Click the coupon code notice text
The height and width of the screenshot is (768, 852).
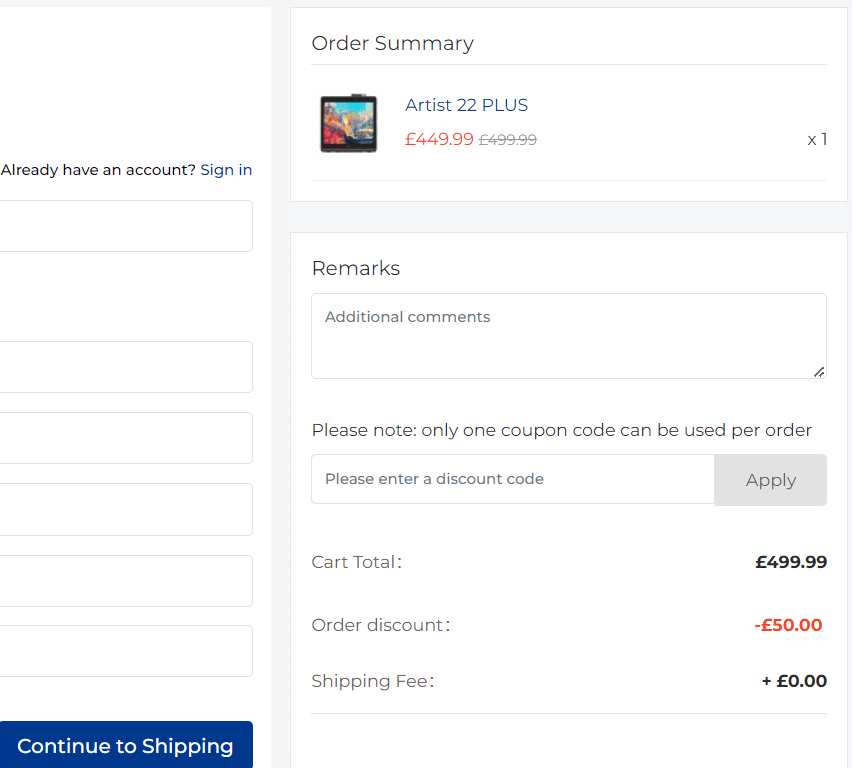click(x=561, y=430)
